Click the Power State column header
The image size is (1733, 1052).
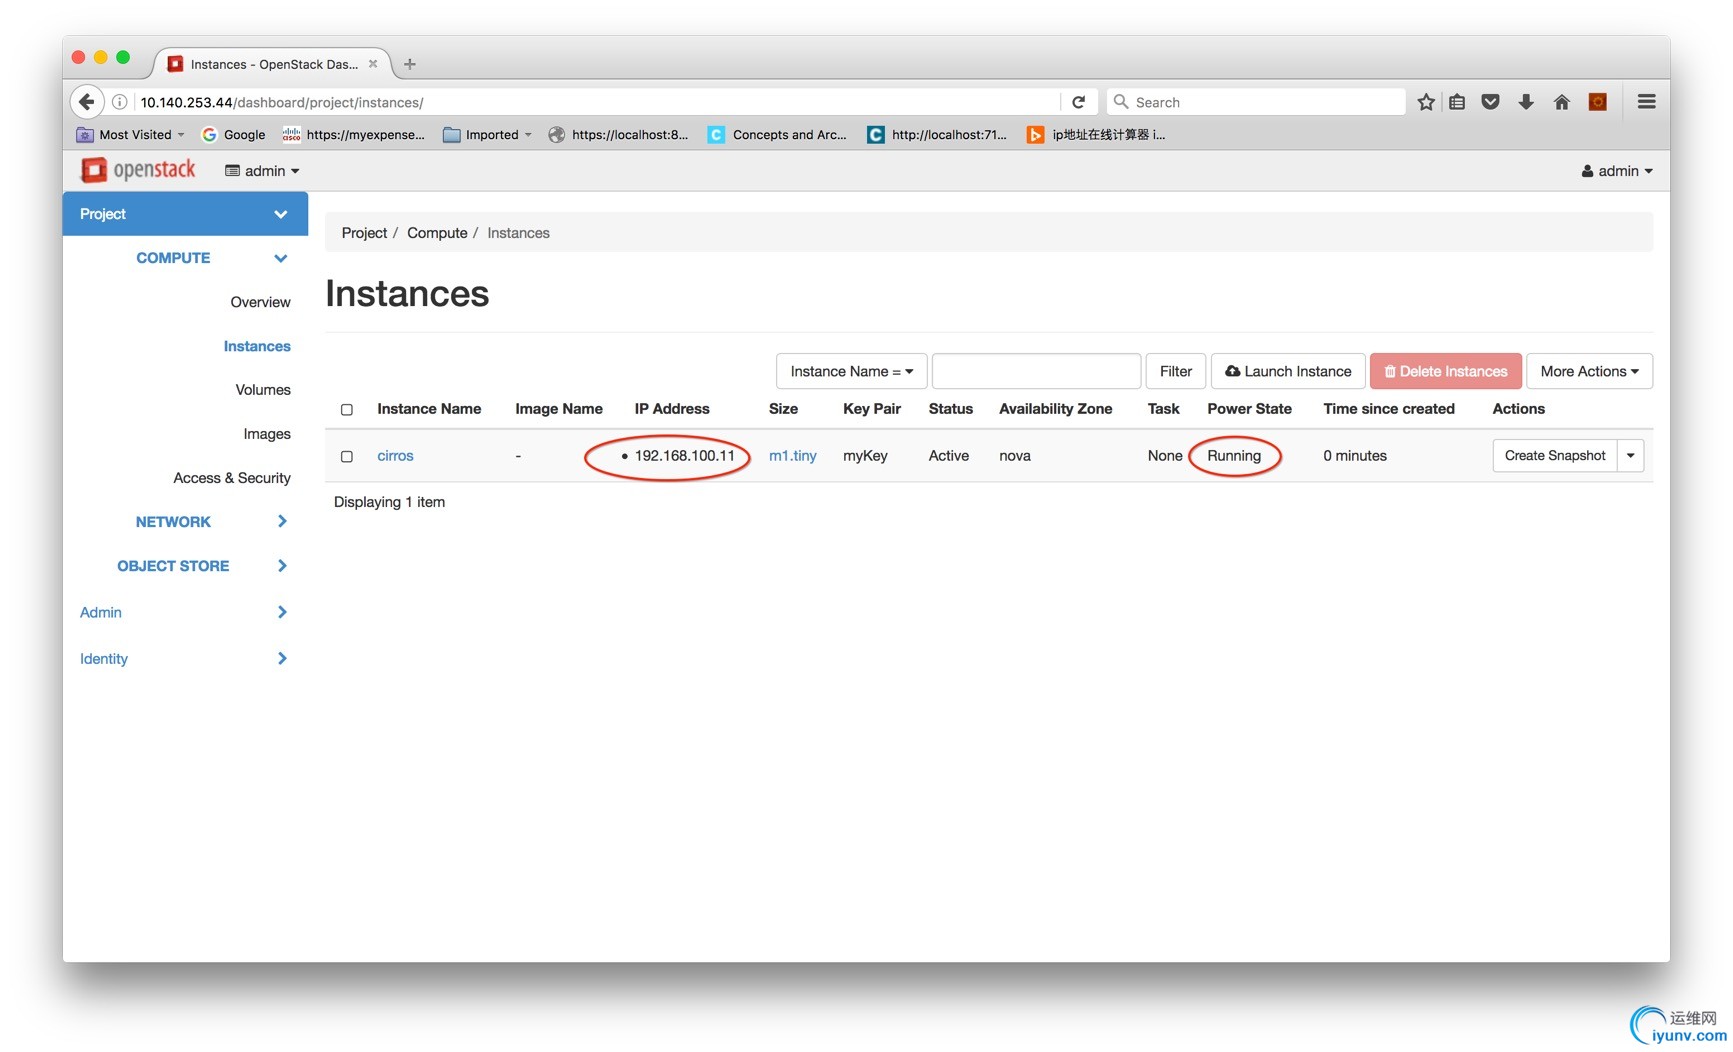point(1249,409)
